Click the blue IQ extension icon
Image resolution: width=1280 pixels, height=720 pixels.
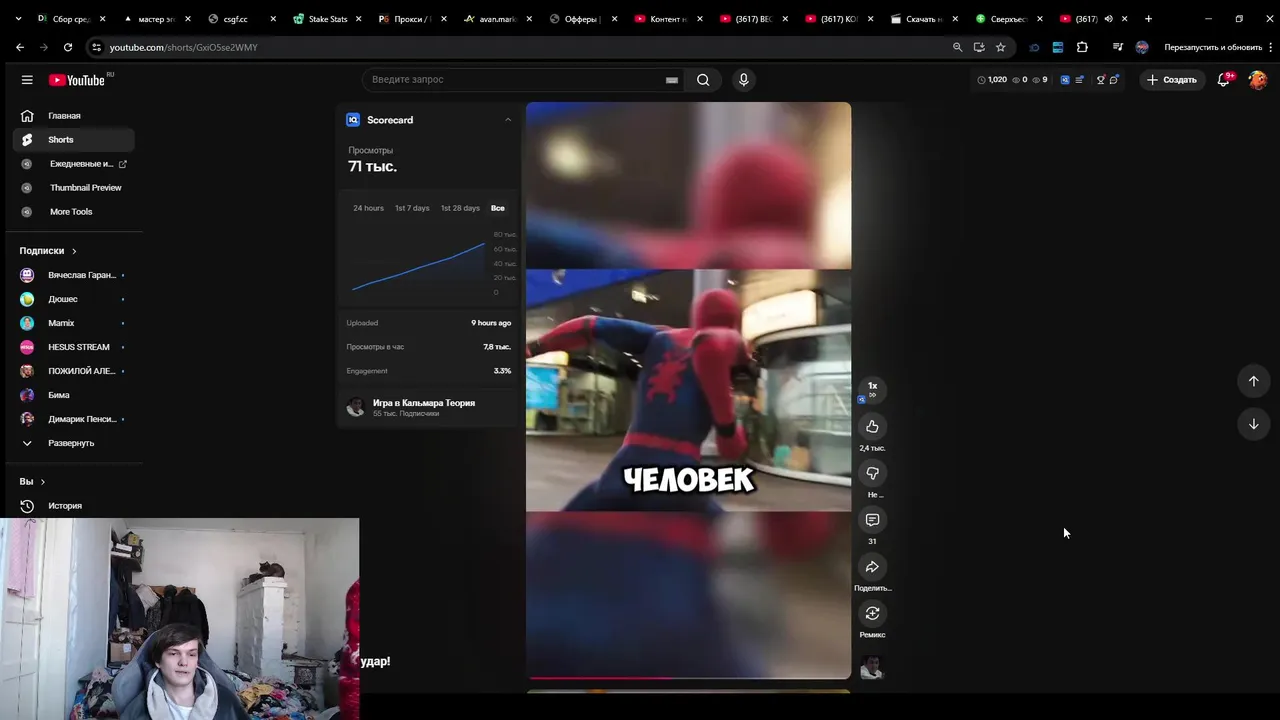1065,80
